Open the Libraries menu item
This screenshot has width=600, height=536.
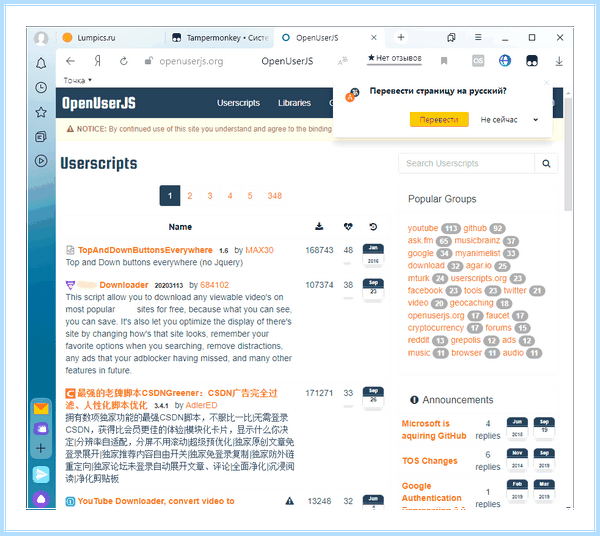click(294, 103)
